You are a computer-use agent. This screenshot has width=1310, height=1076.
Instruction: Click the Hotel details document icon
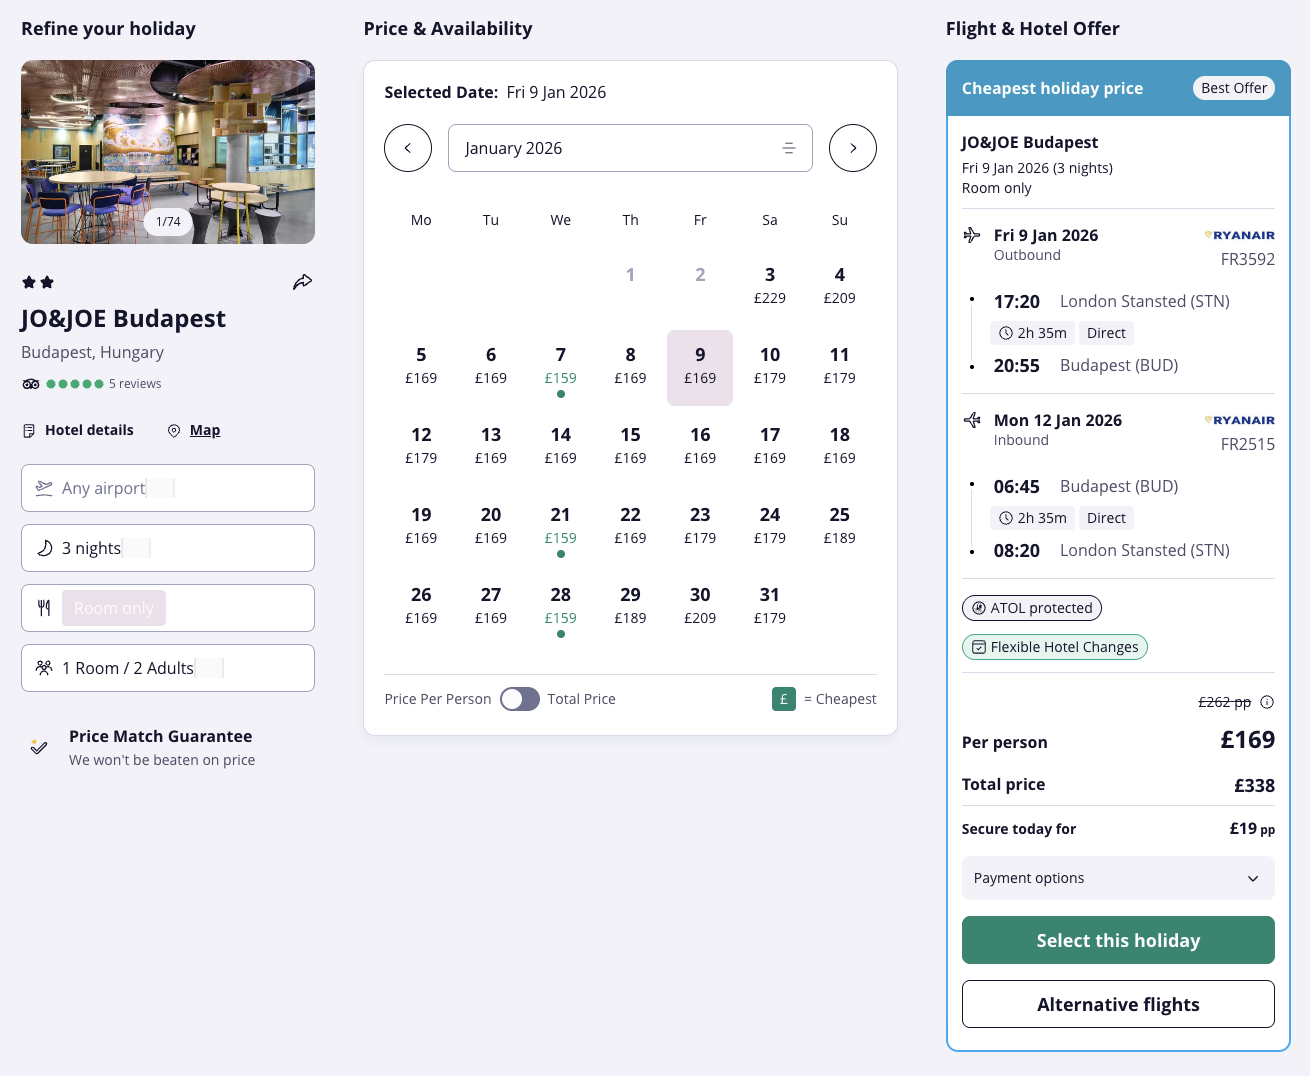click(29, 431)
